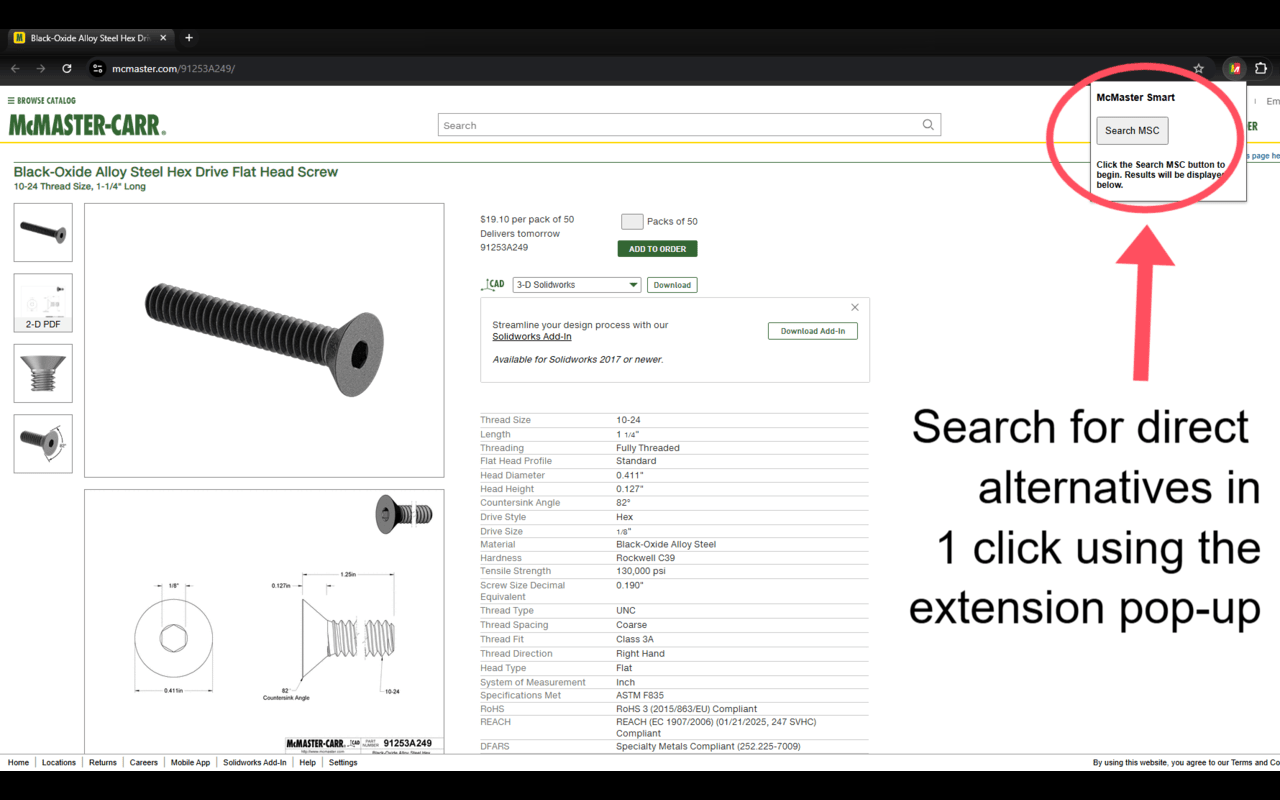Click the Specialty Metals Compliant DFARS value
Screen dimensions: 1280x800
tap(708, 746)
